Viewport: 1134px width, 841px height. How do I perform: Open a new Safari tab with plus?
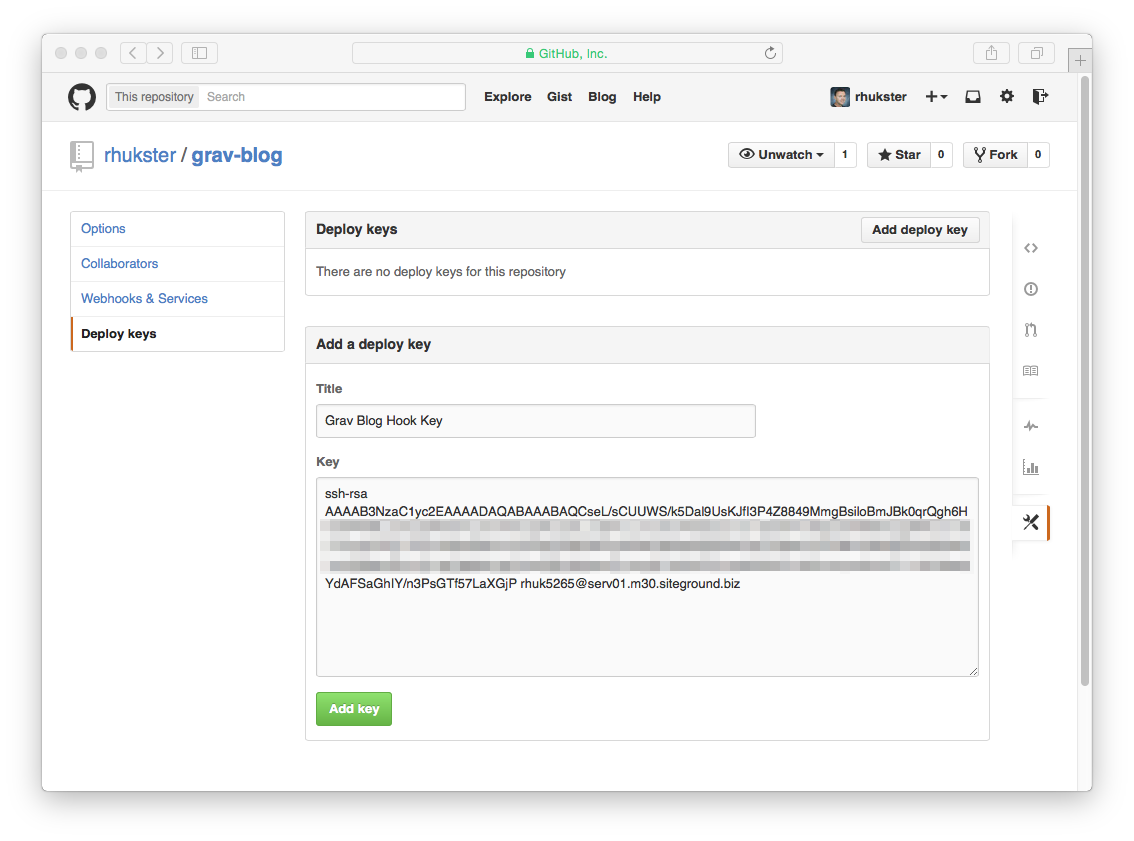1080,61
